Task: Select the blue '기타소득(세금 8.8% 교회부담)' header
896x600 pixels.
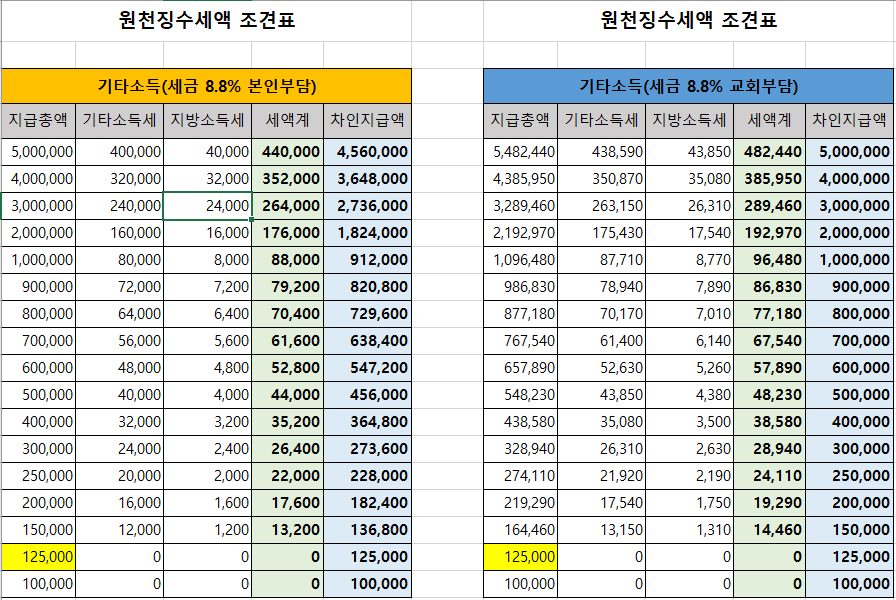Action: click(689, 86)
